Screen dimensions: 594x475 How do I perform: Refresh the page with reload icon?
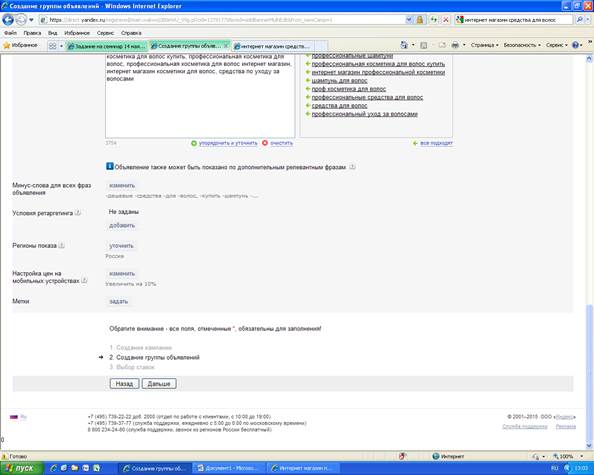point(434,20)
